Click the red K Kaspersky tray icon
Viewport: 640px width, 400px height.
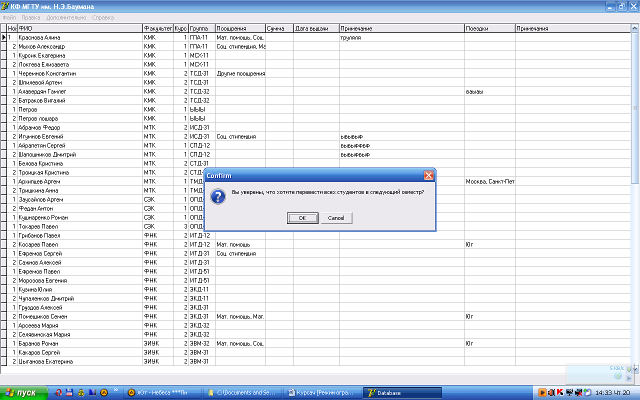click(x=560, y=393)
